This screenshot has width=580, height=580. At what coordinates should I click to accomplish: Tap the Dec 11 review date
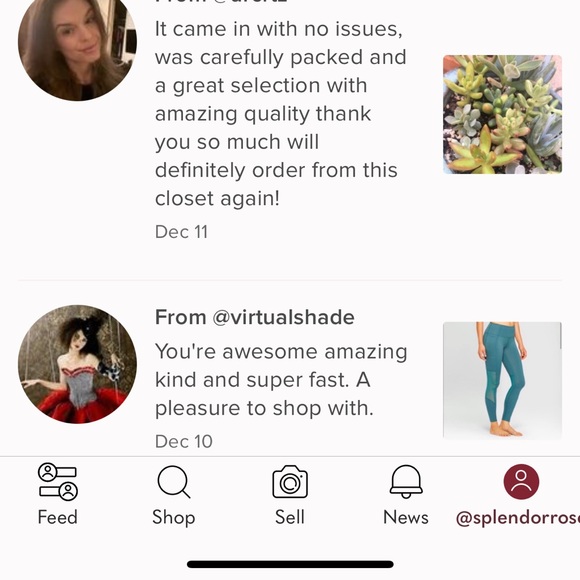[181, 232]
